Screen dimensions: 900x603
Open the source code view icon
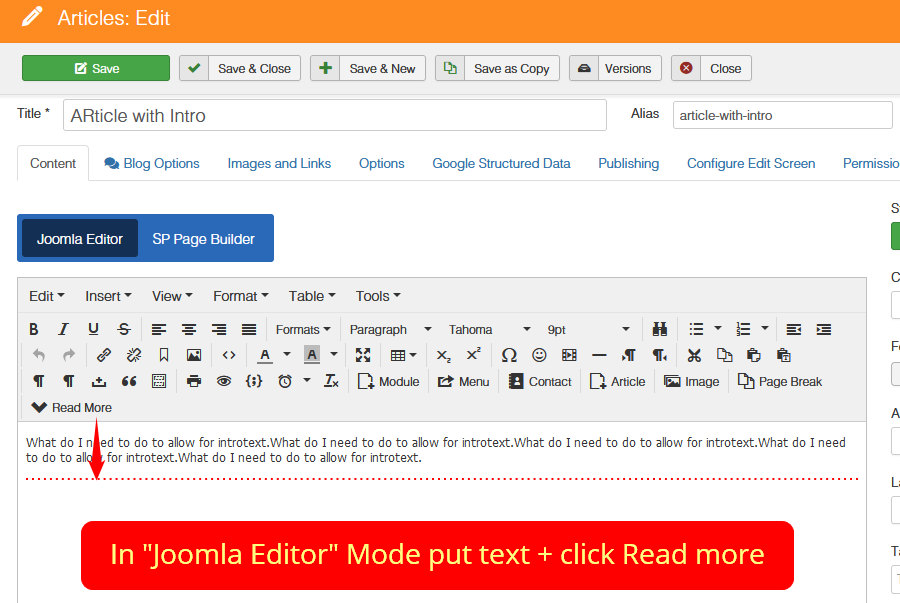(229, 355)
